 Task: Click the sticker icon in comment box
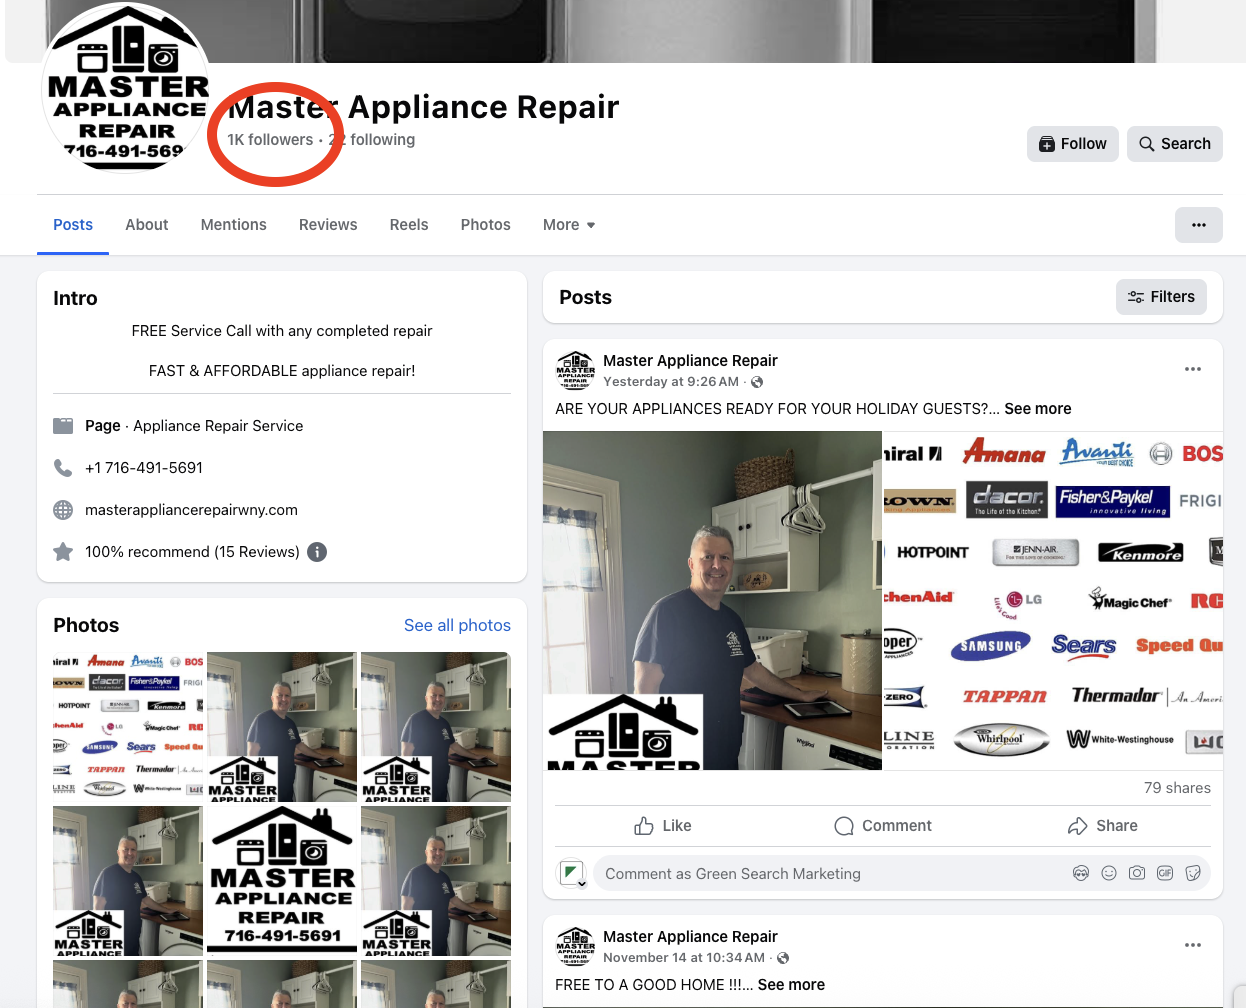point(1193,873)
